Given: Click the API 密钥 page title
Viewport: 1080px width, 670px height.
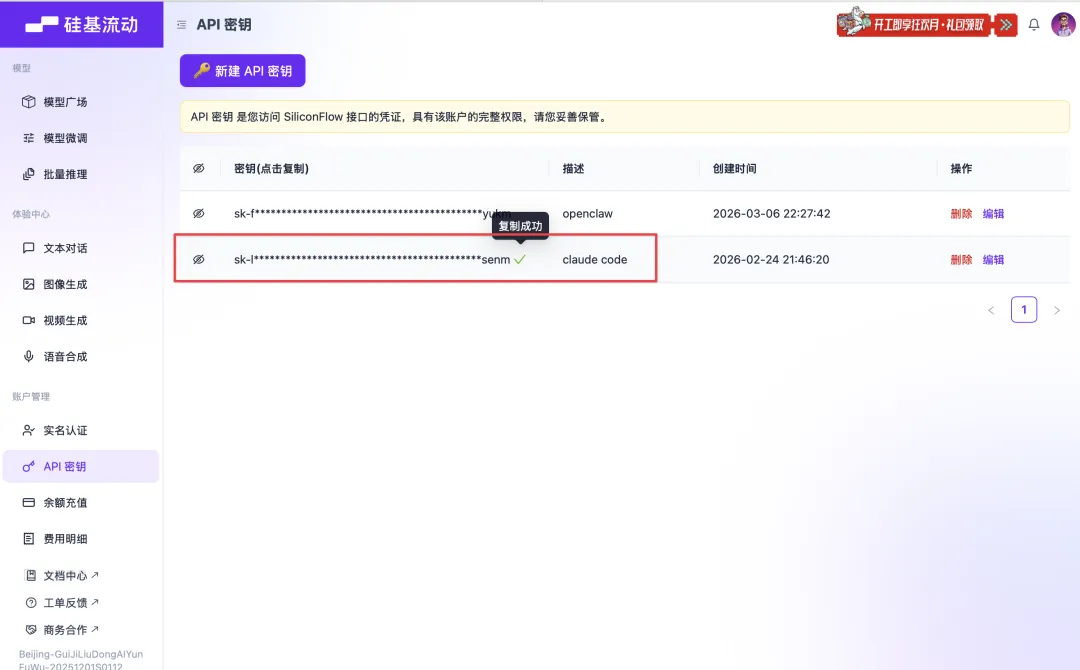Looking at the screenshot, I should click(x=224, y=25).
